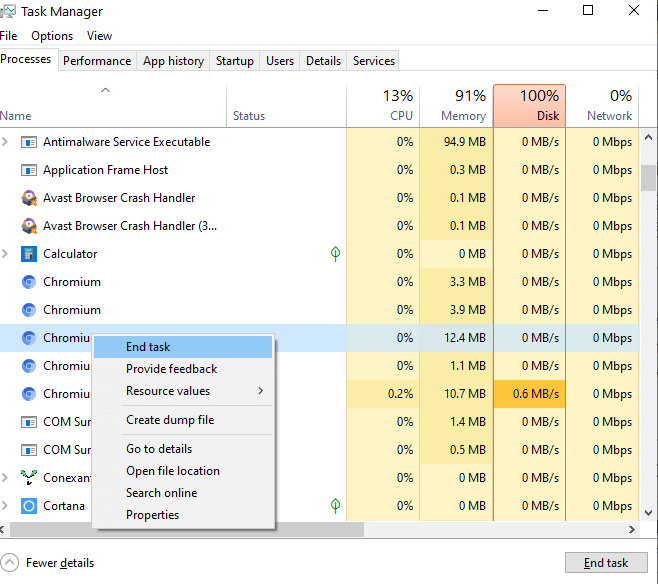This screenshot has width=658, height=584.
Task: Click the vertical scrollbar thumb
Action: click(x=649, y=178)
